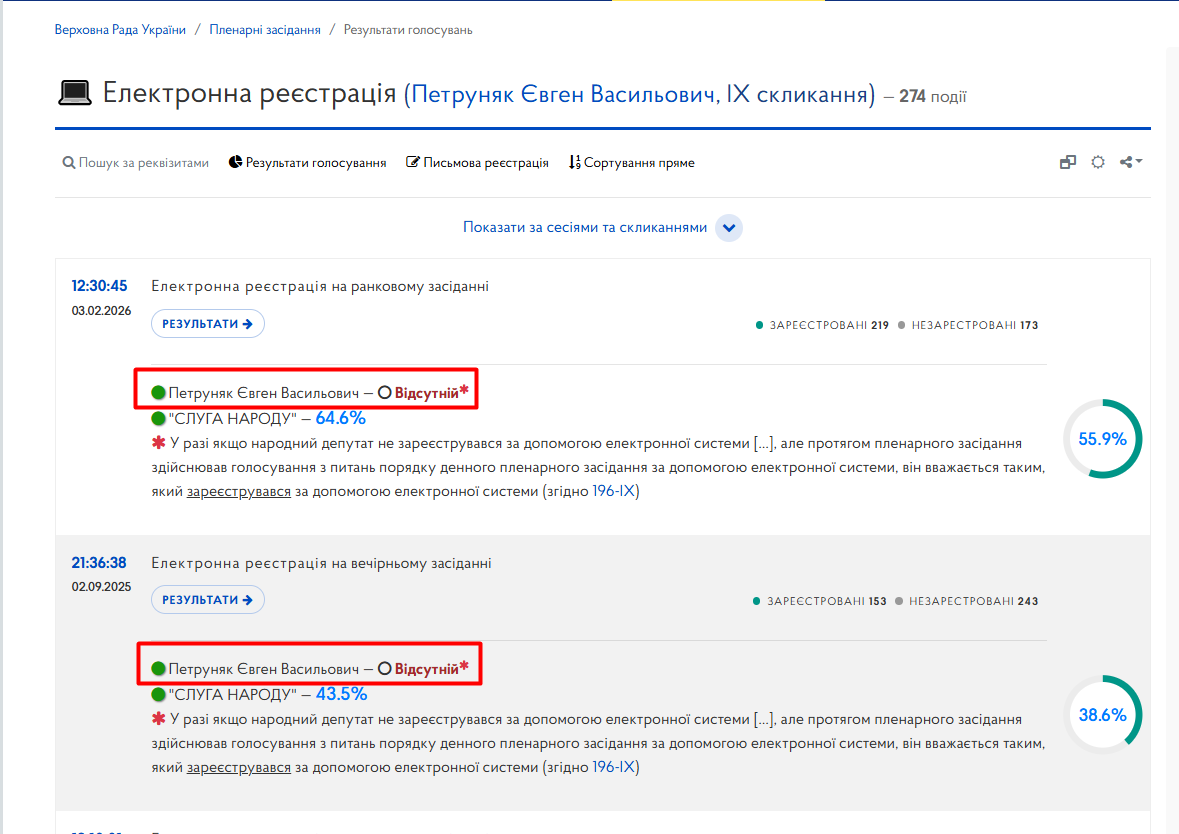Open the 196-IX link in the first note
Viewport: 1179px width, 834px height.
tap(616, 491)
